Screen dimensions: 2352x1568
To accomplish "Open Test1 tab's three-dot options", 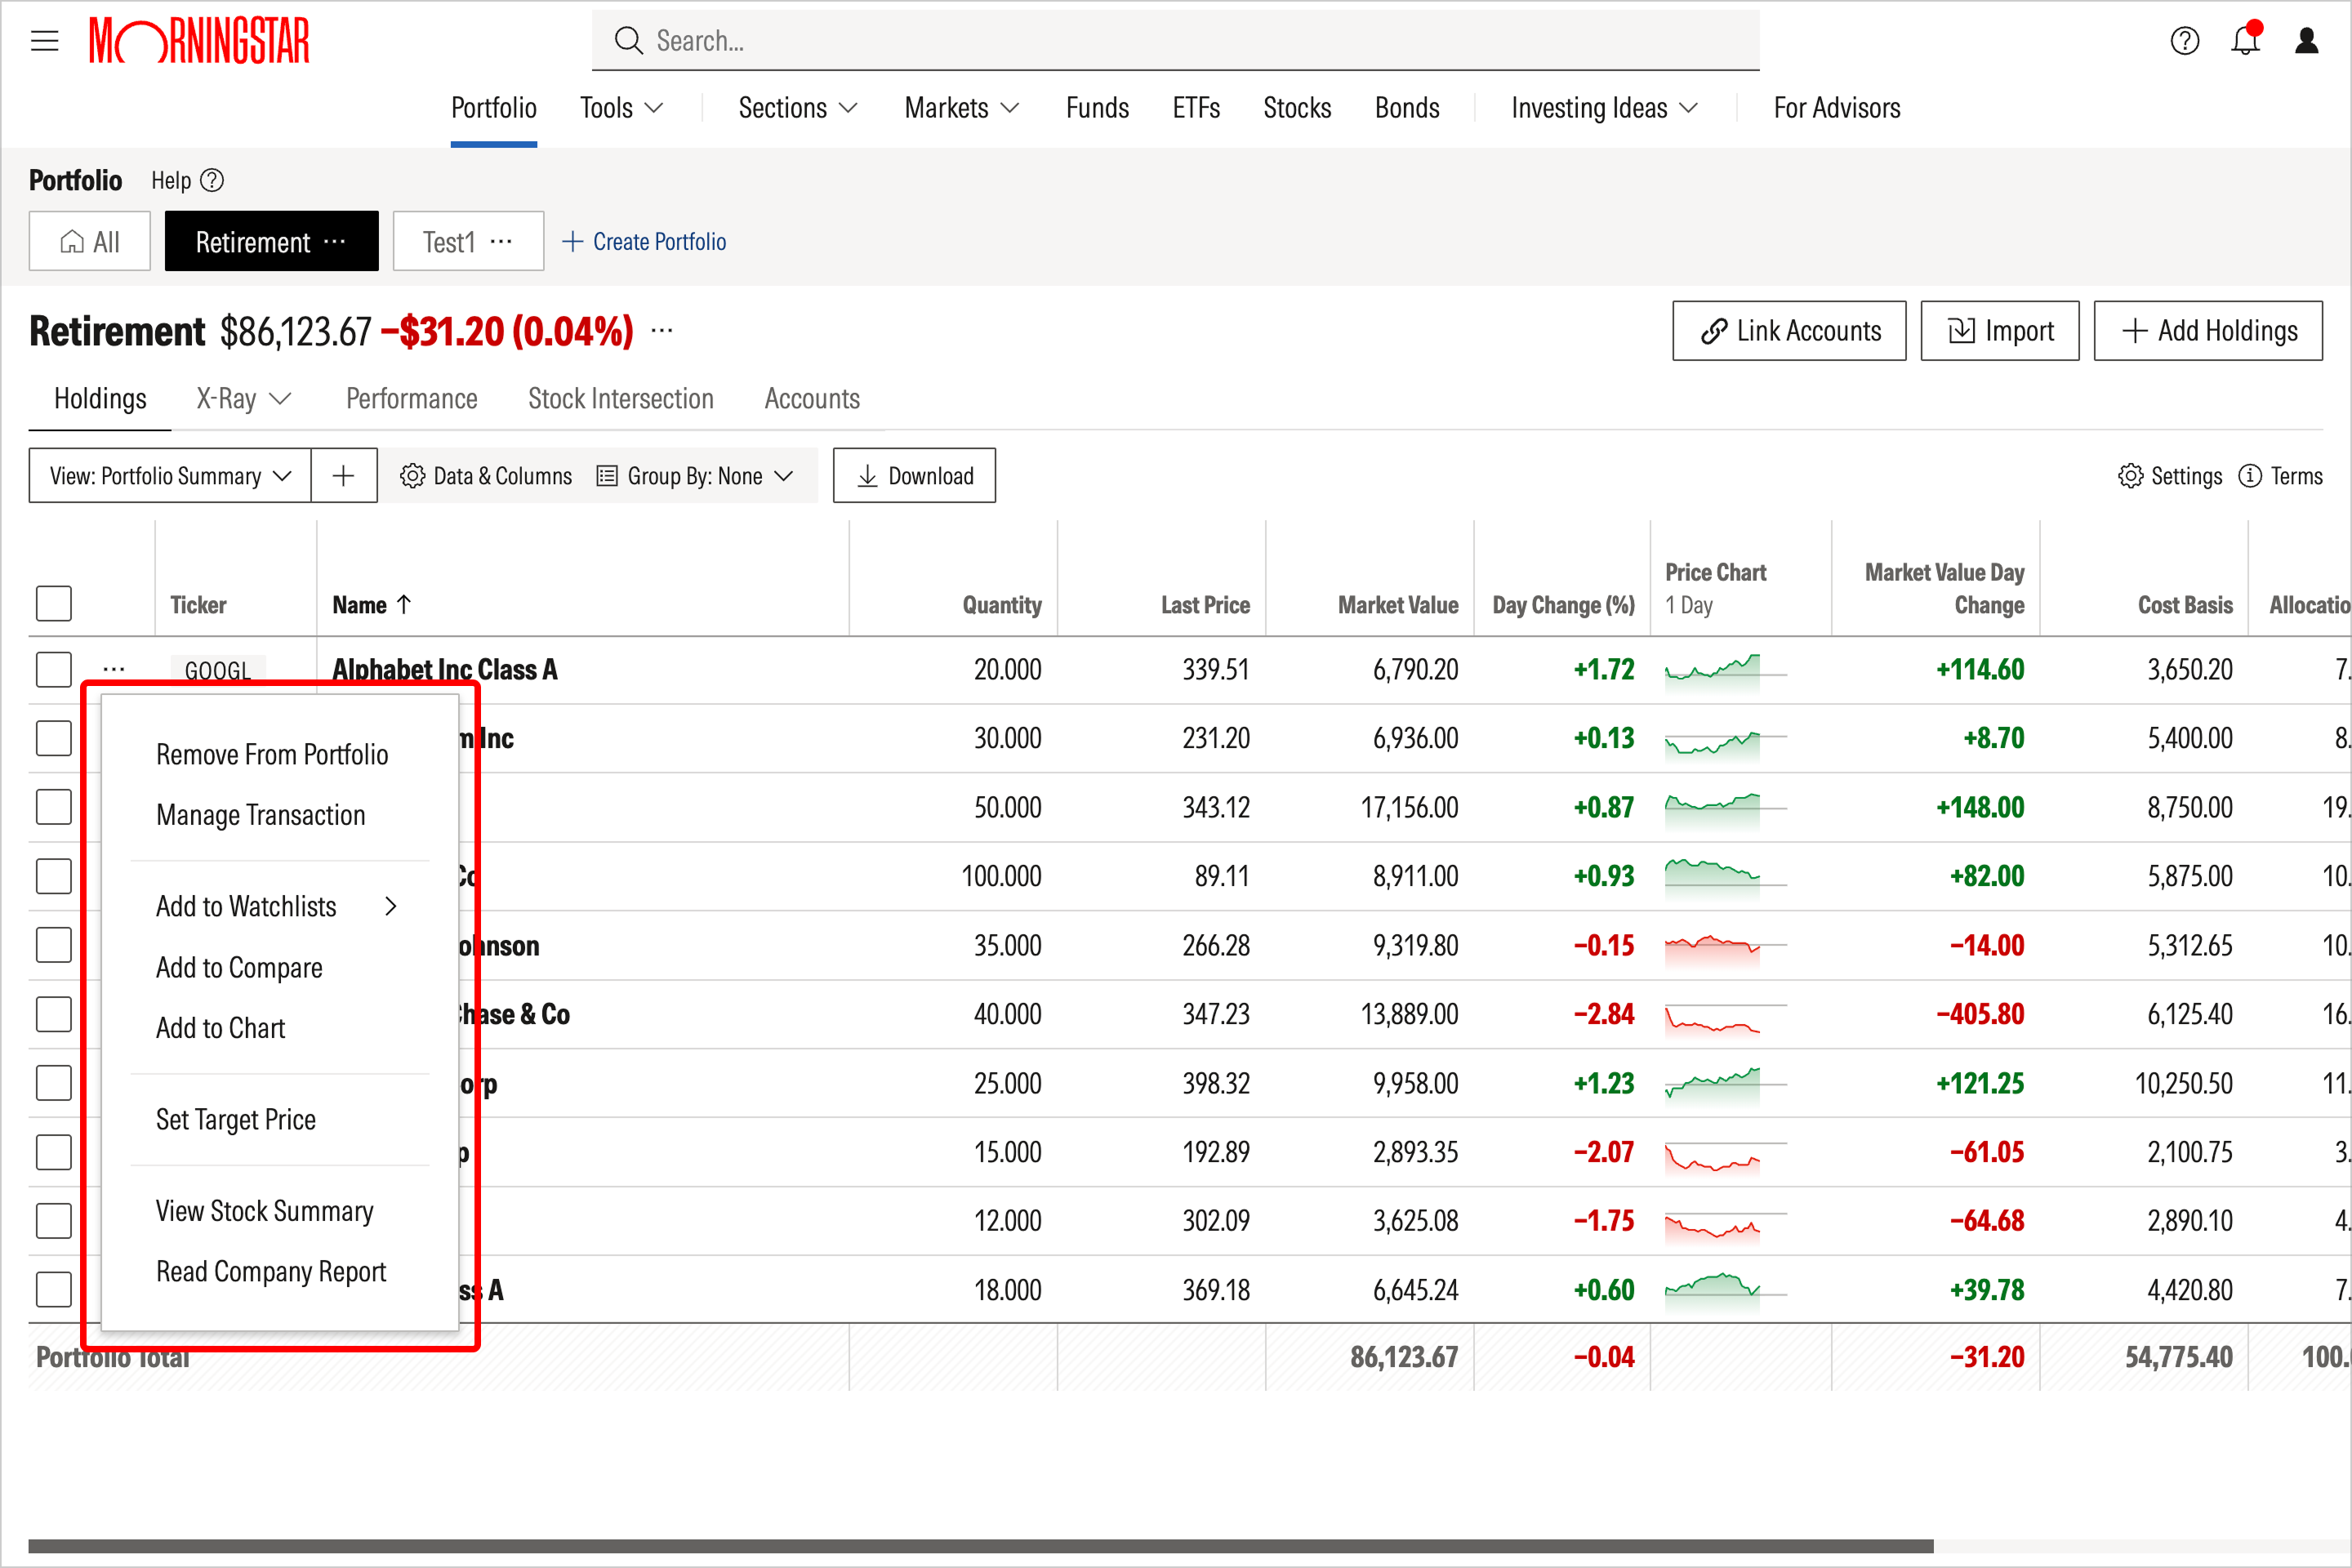I will point(501,242).
